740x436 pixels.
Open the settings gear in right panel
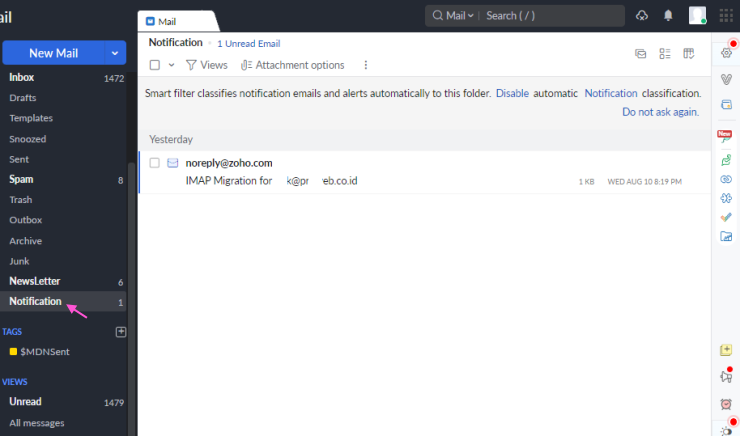coord(726,53)
